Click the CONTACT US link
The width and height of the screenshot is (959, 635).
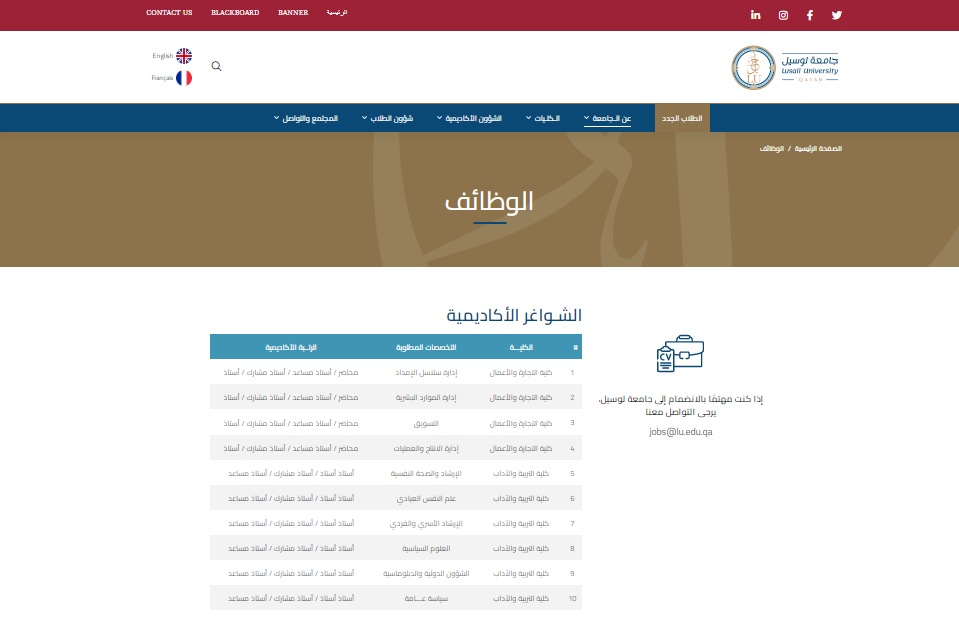point(169,13)
